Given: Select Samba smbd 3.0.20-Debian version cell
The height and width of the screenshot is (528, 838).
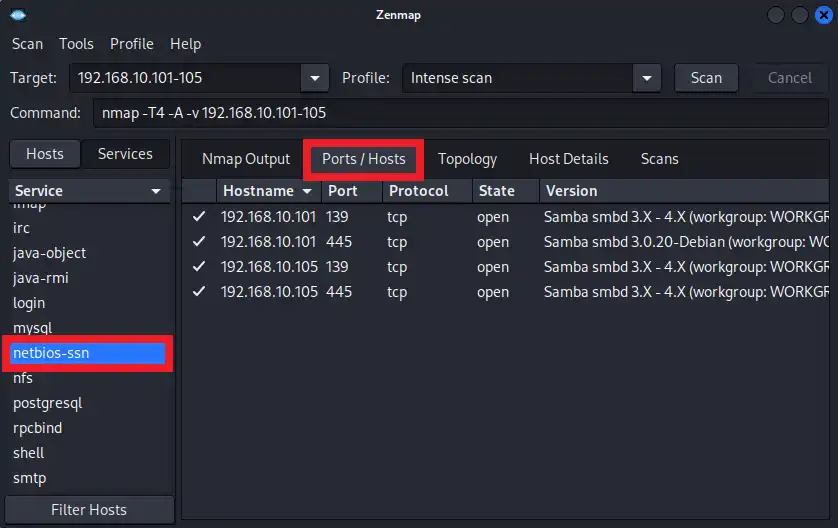Looking at the screenshot, I should tap(686, 242).
